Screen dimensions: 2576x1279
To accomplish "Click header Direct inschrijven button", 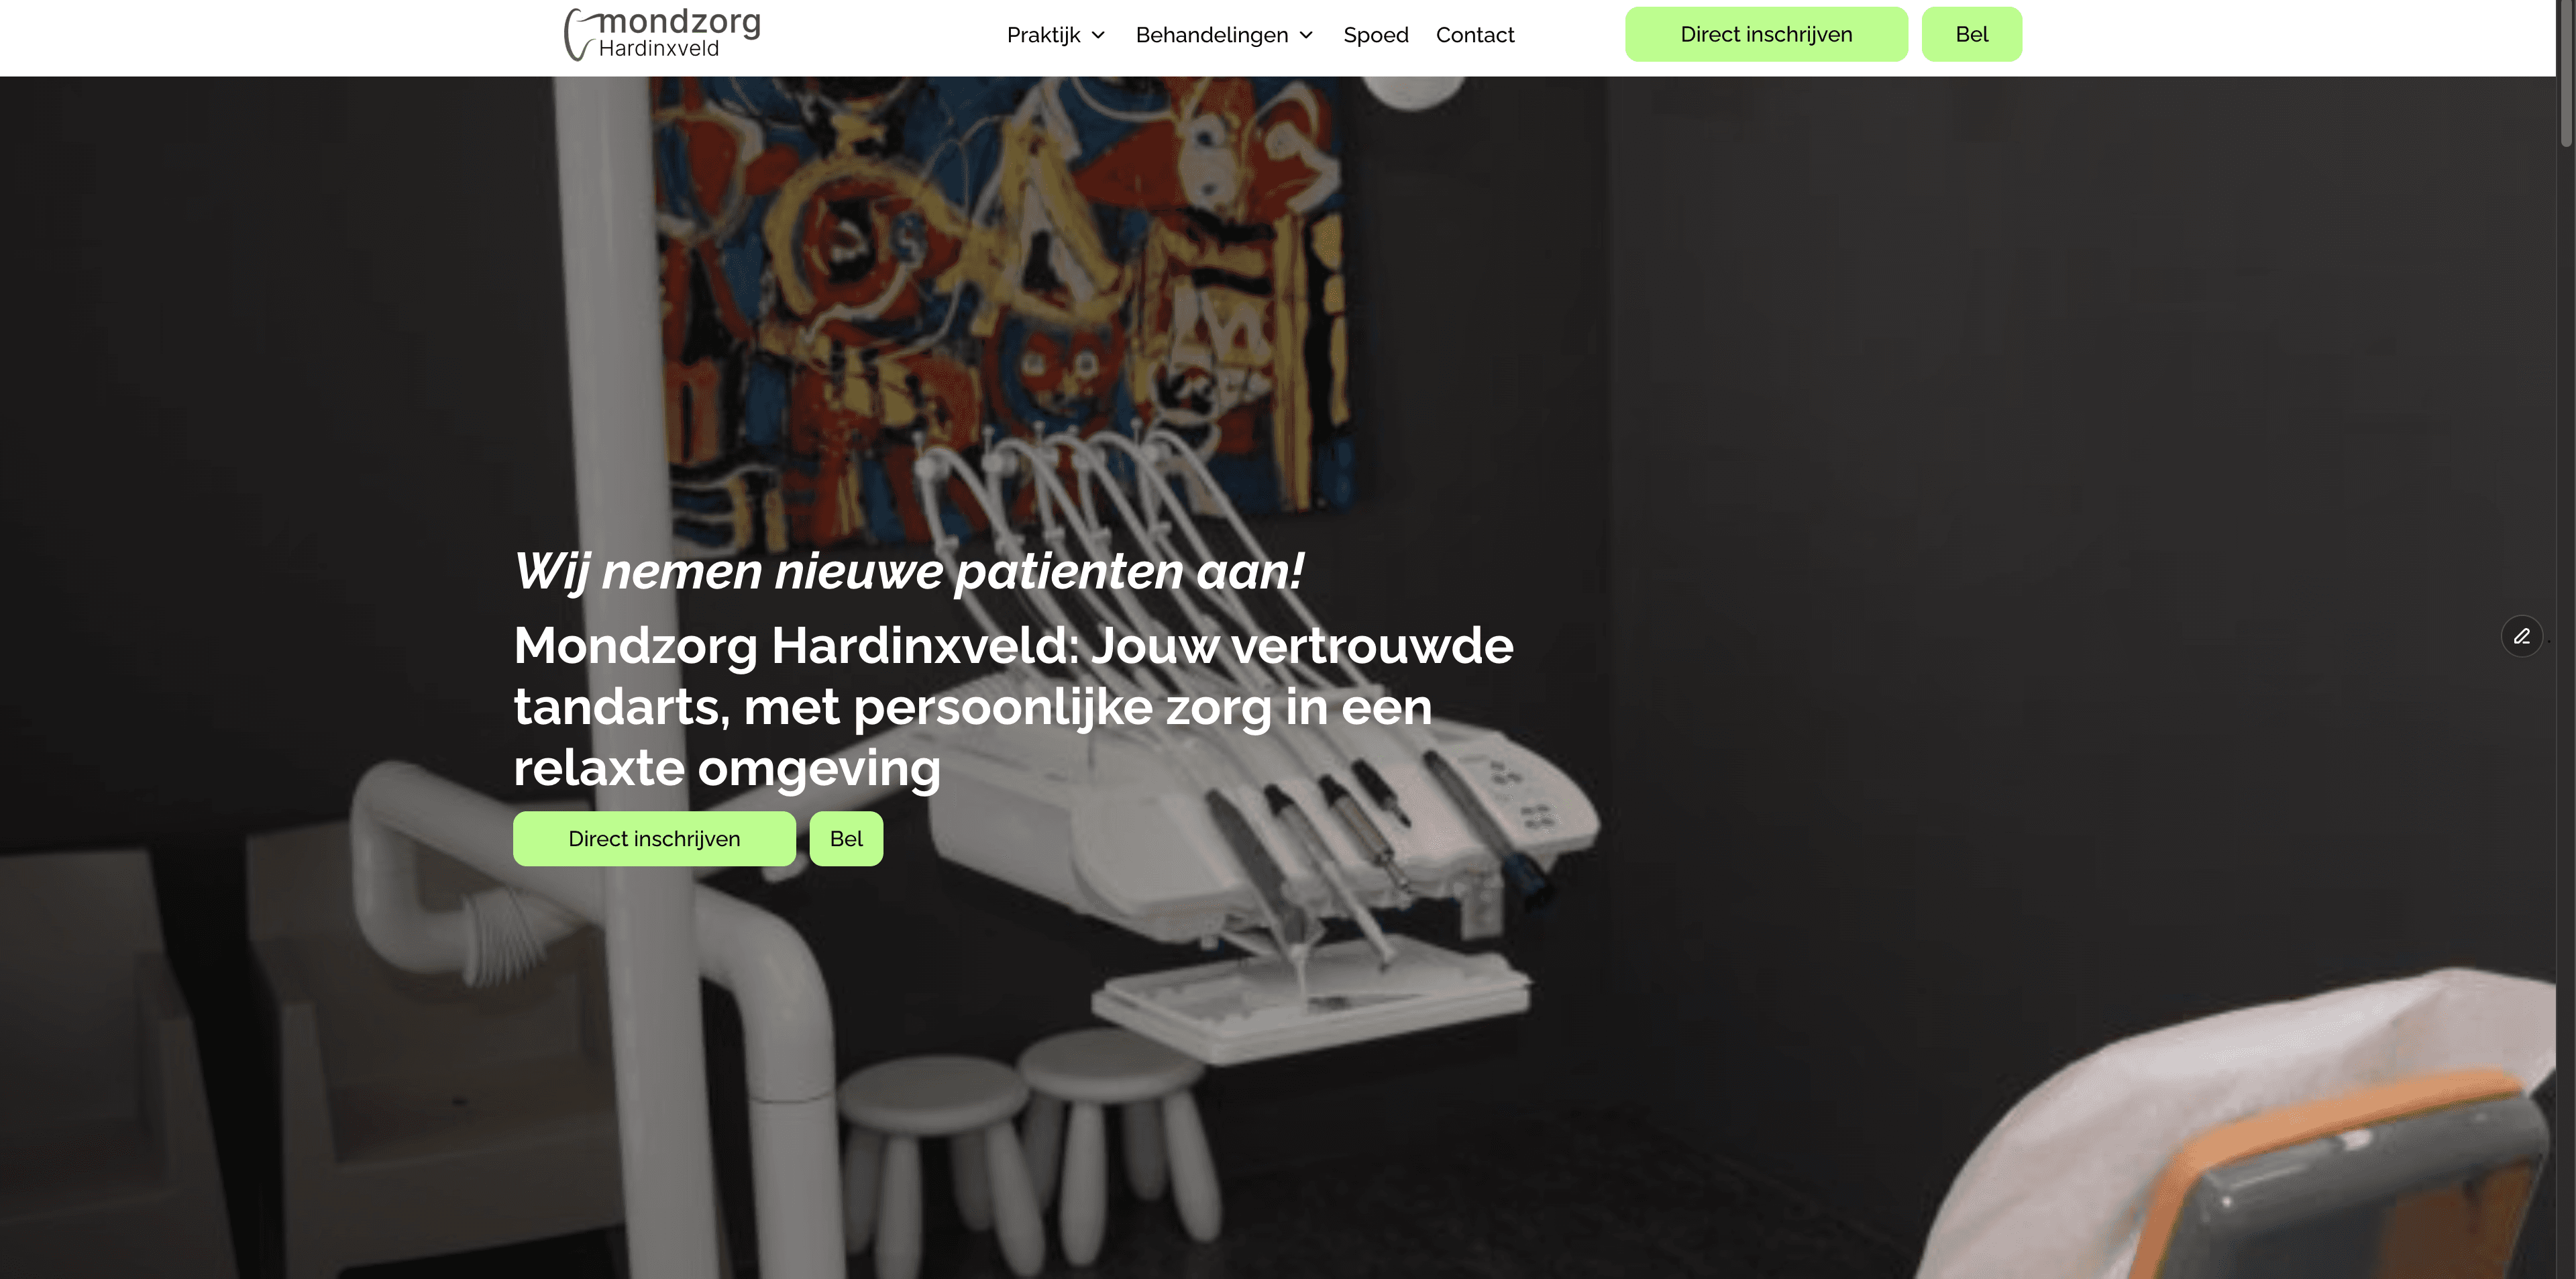I will coord(1766,34).
